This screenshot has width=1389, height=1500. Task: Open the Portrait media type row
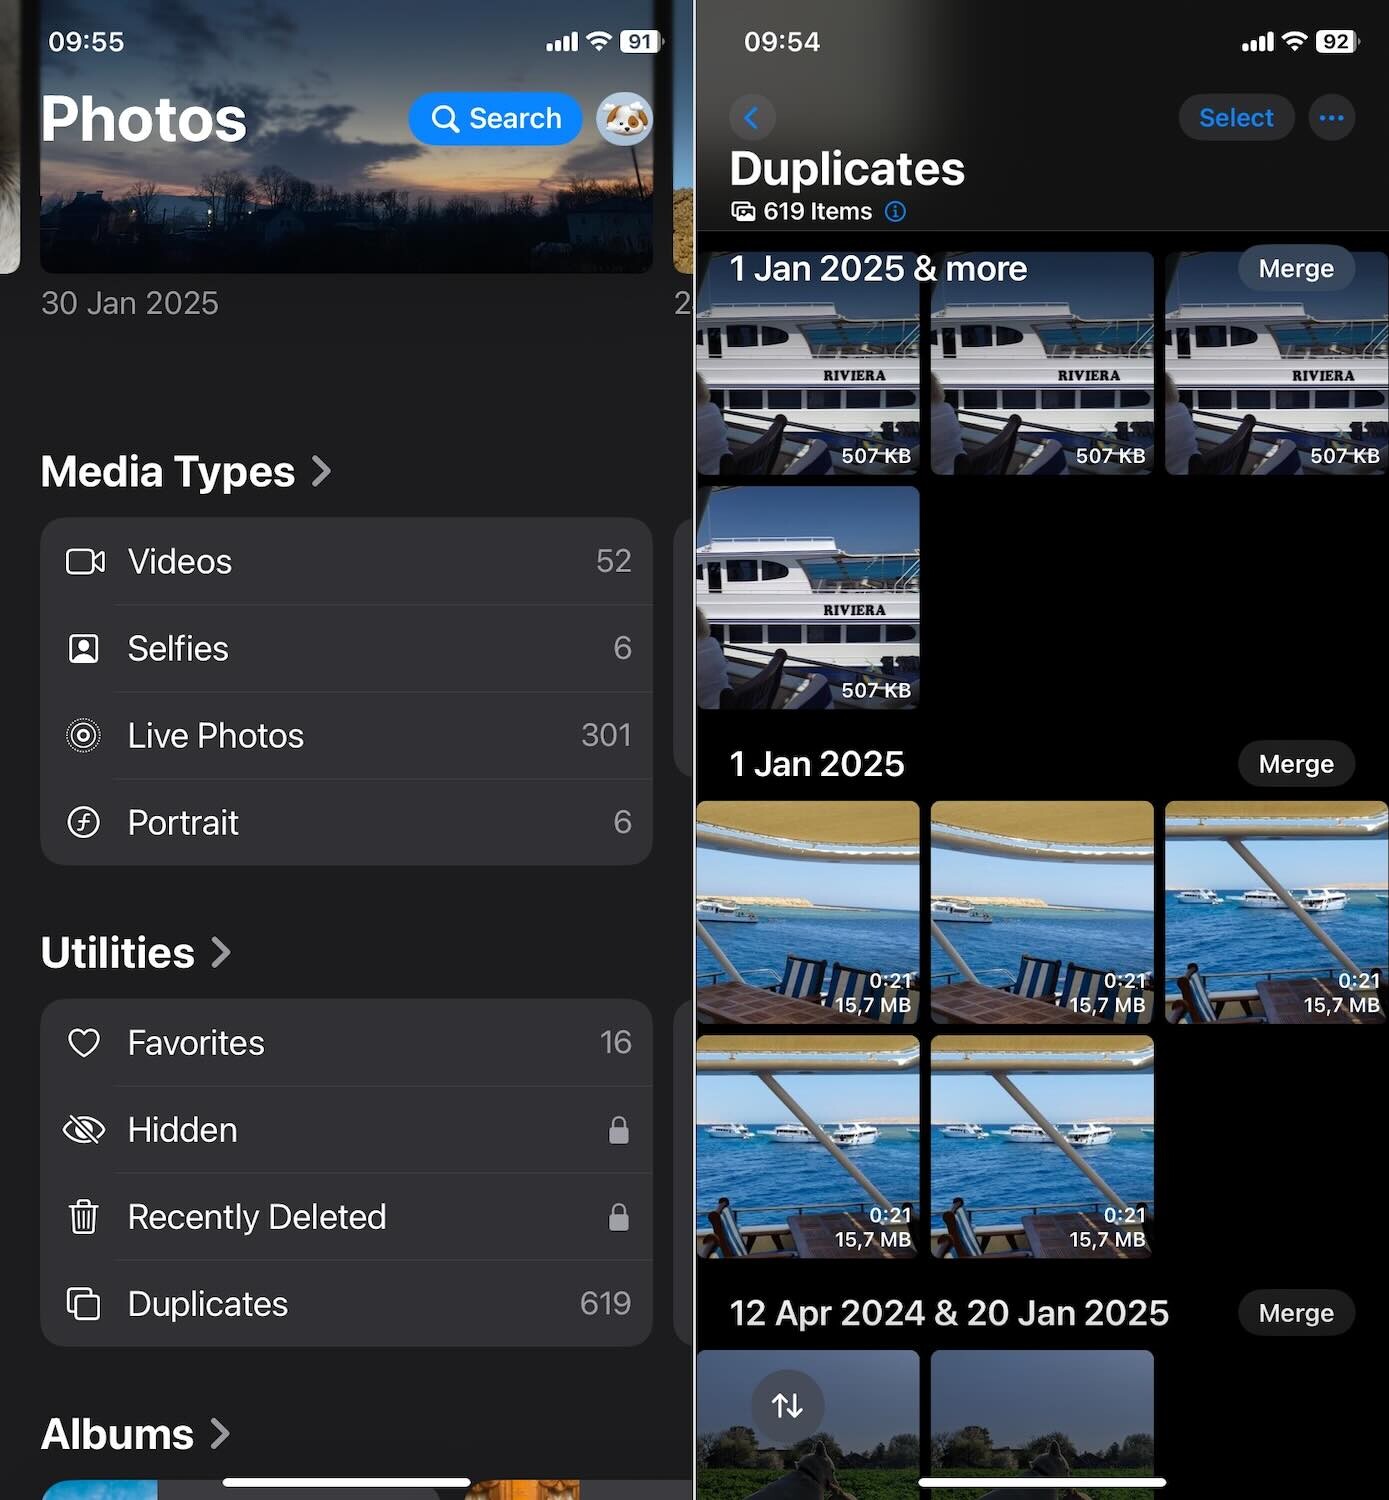pos(346,822)
